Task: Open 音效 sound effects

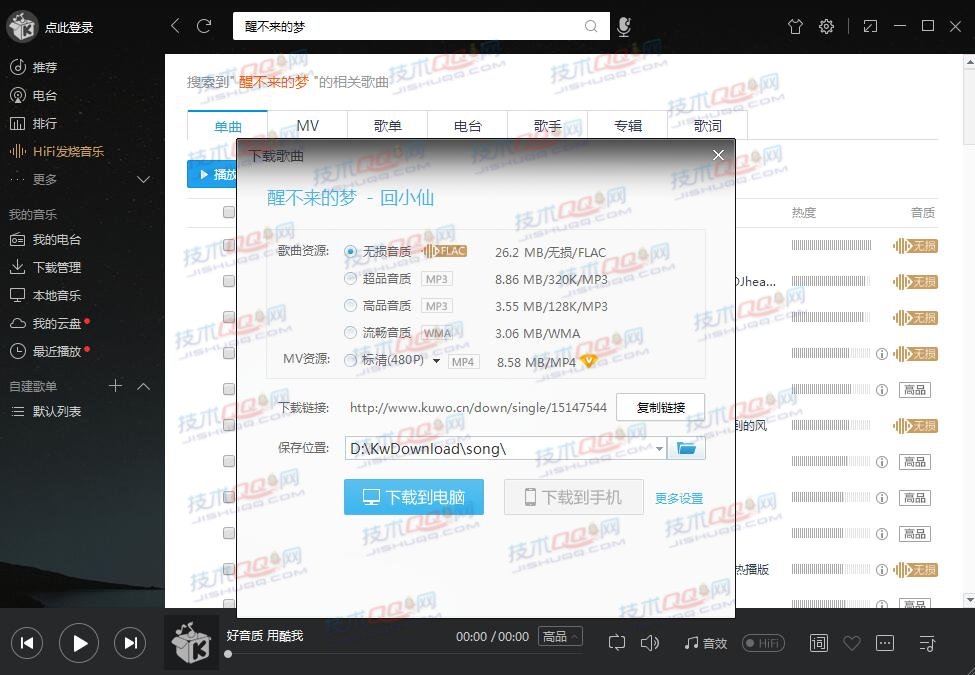Action: point(705,643)
